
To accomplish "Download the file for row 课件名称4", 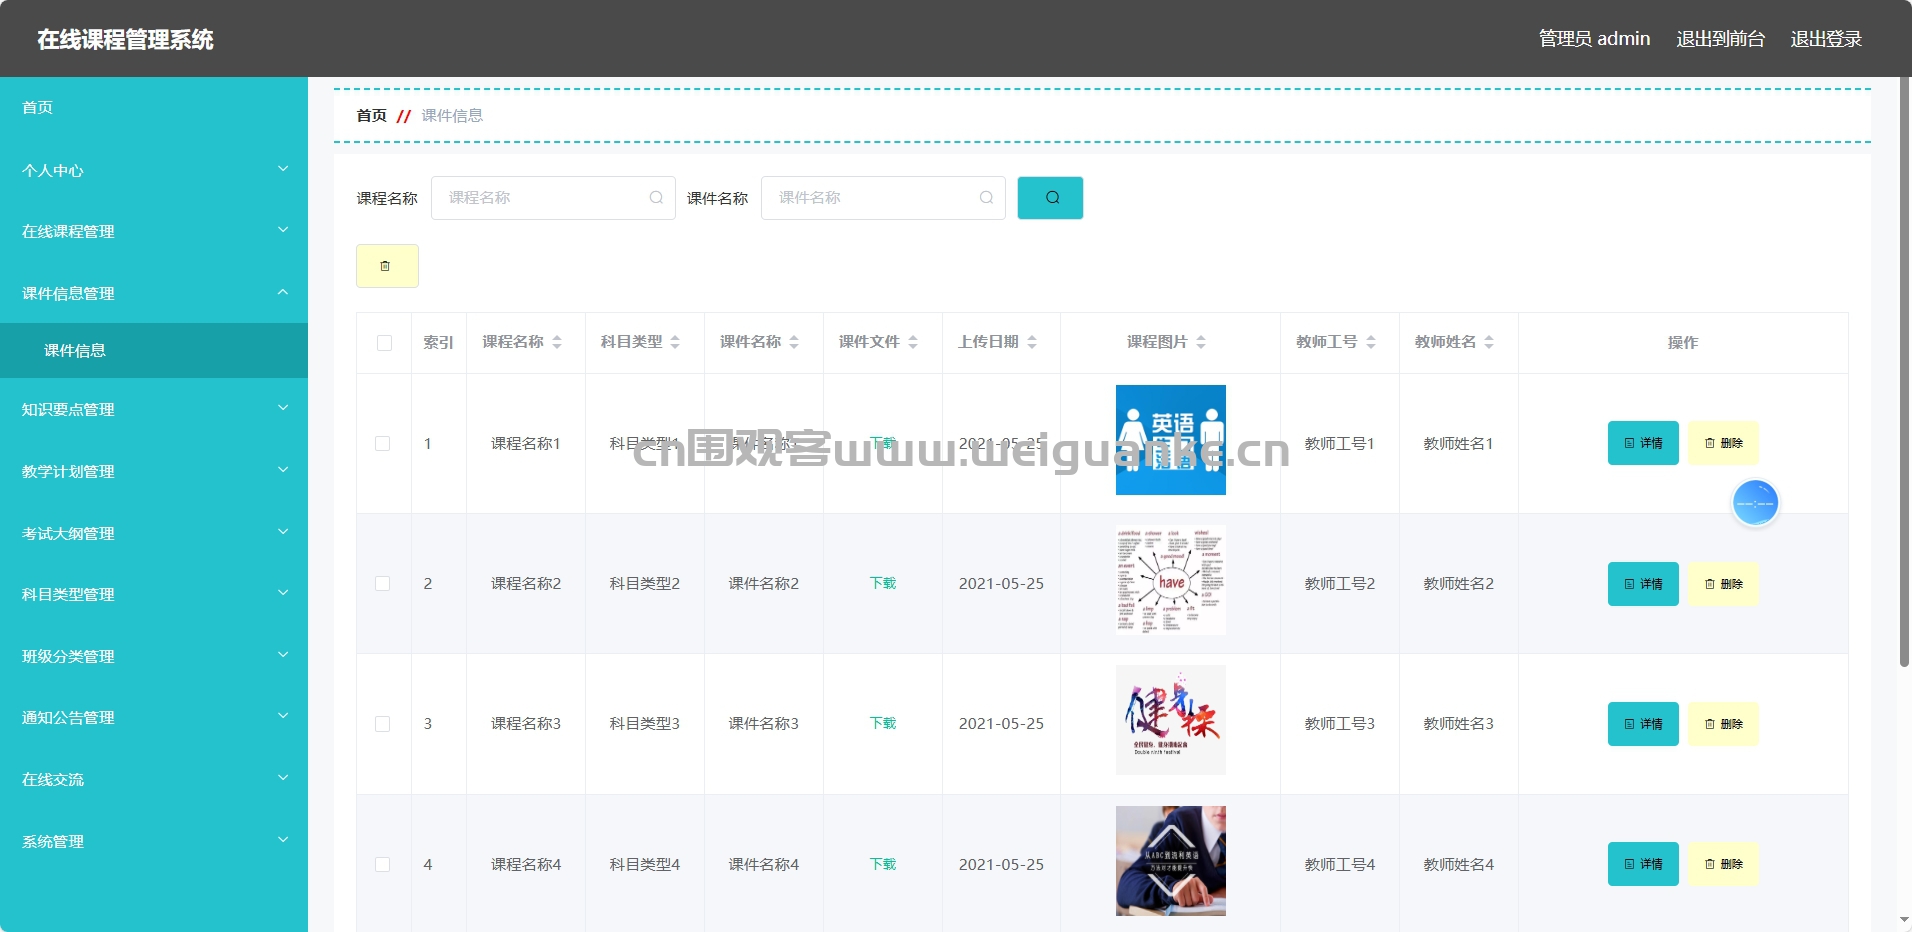I will point(883,864).
